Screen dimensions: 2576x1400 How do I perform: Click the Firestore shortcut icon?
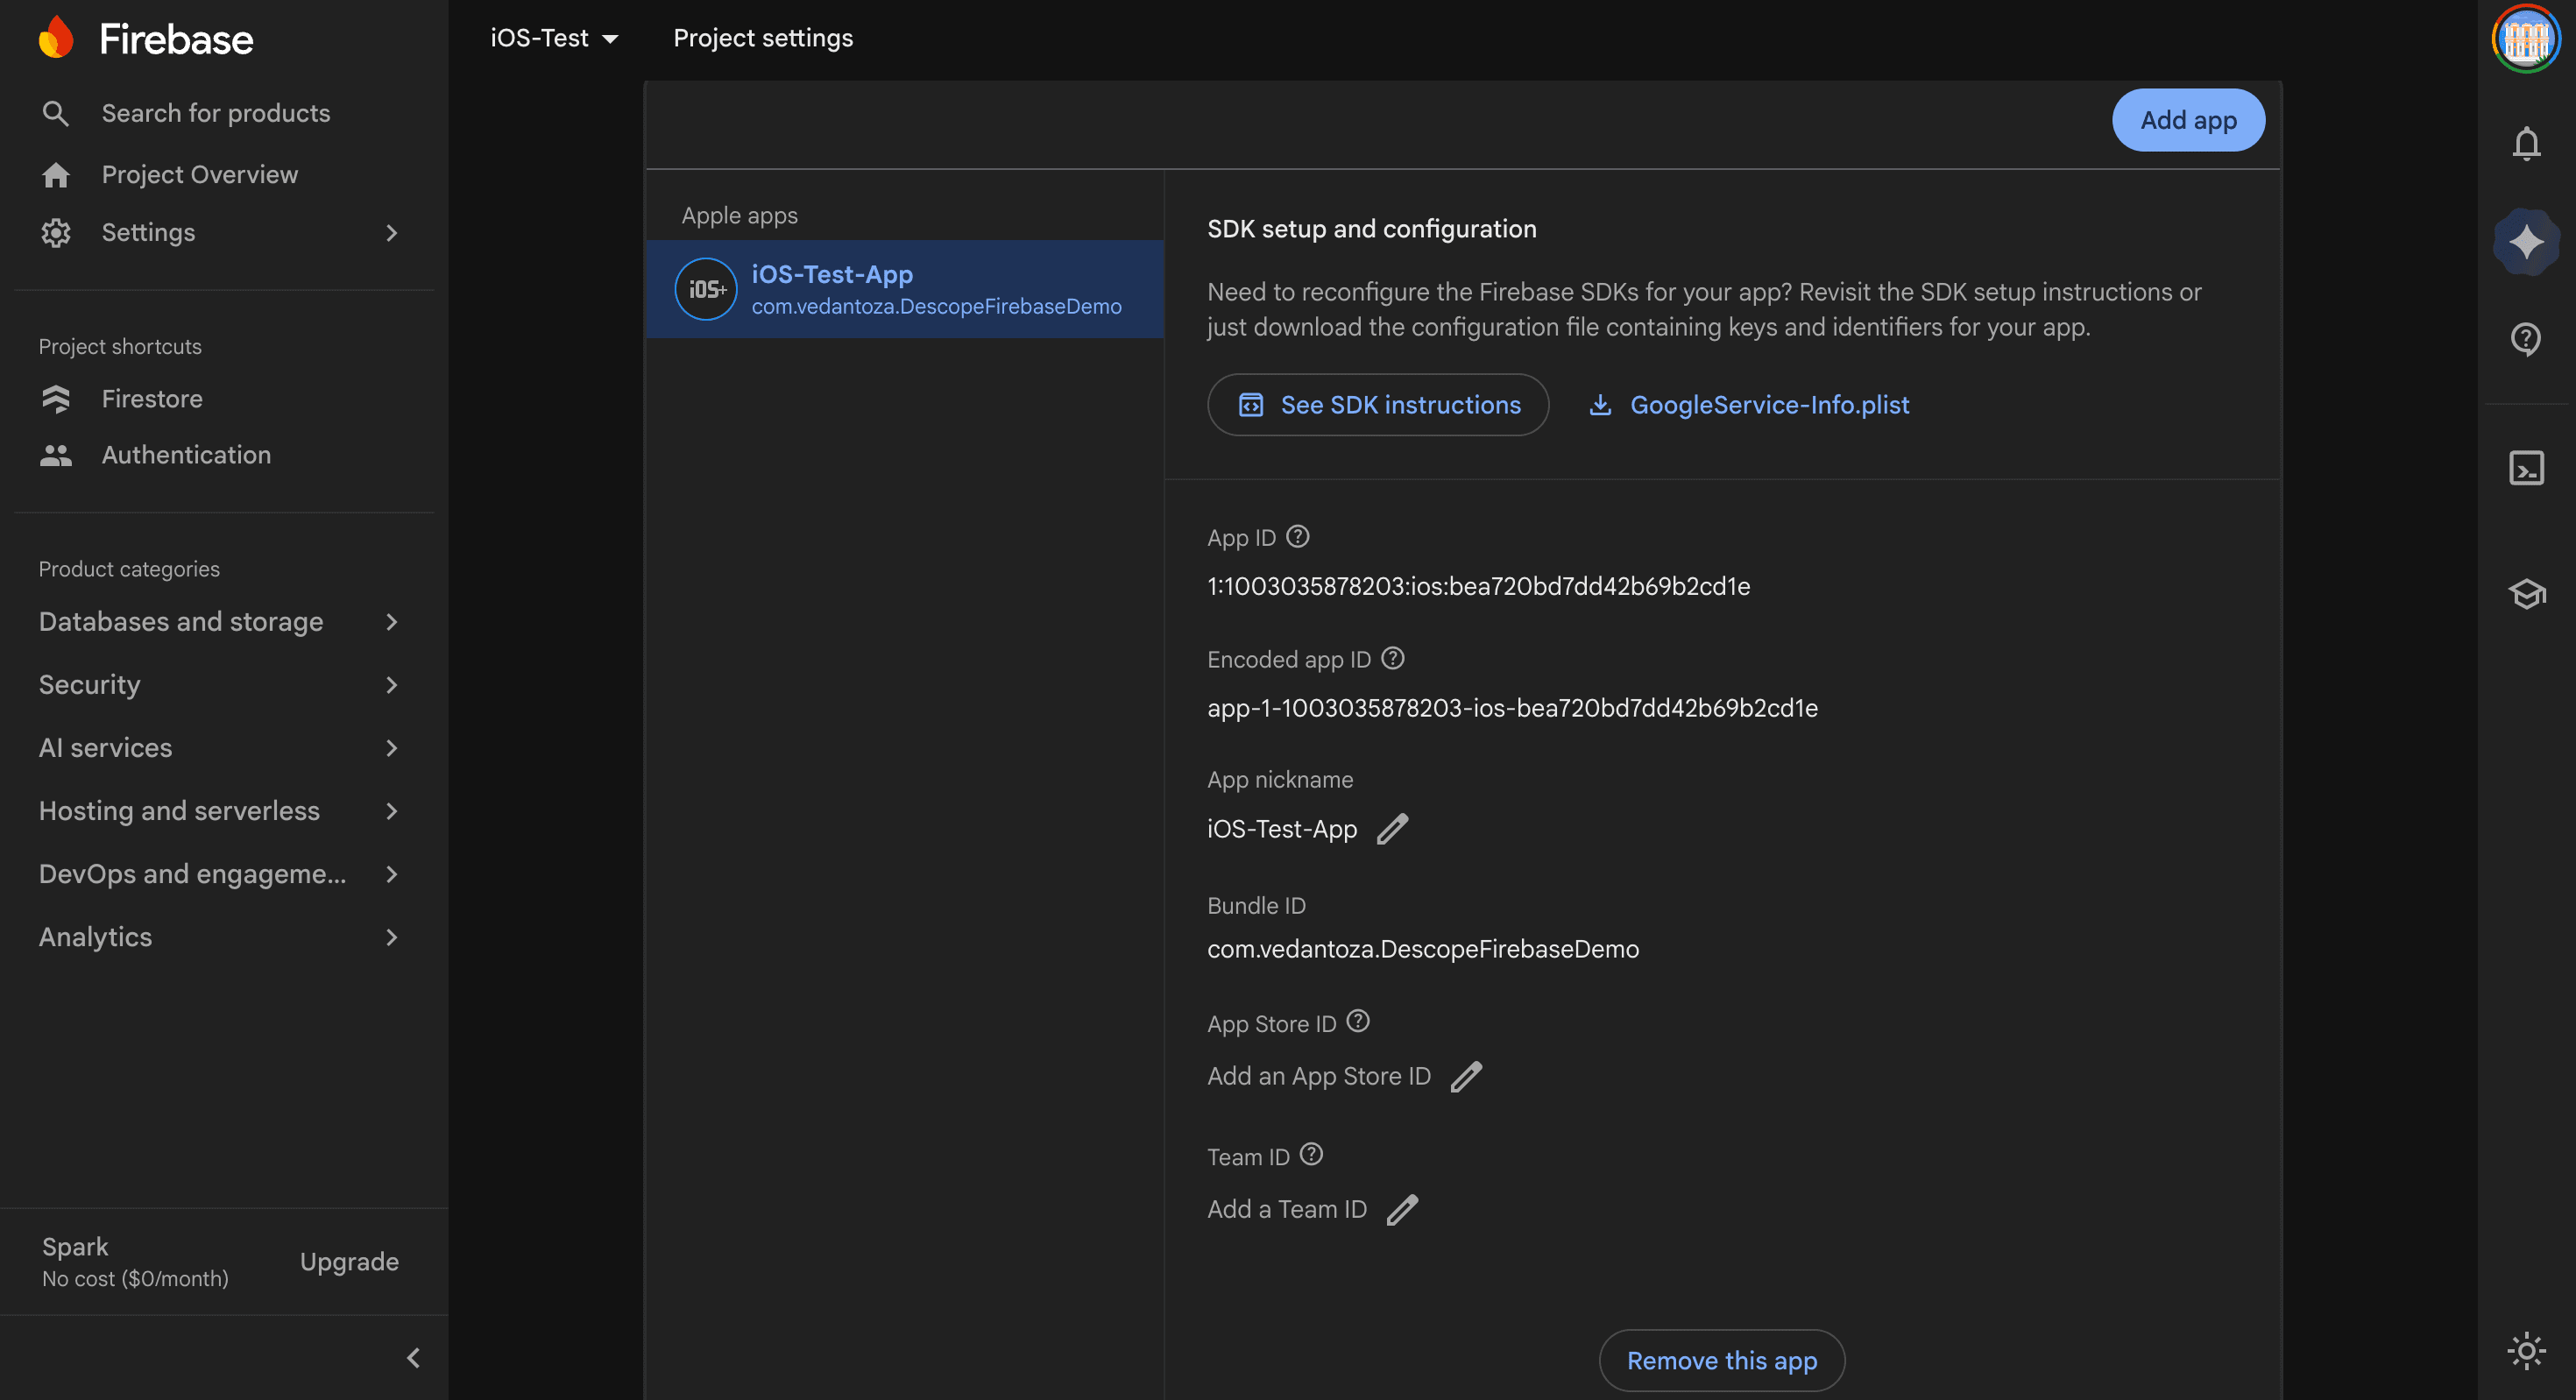click(56, 399)
